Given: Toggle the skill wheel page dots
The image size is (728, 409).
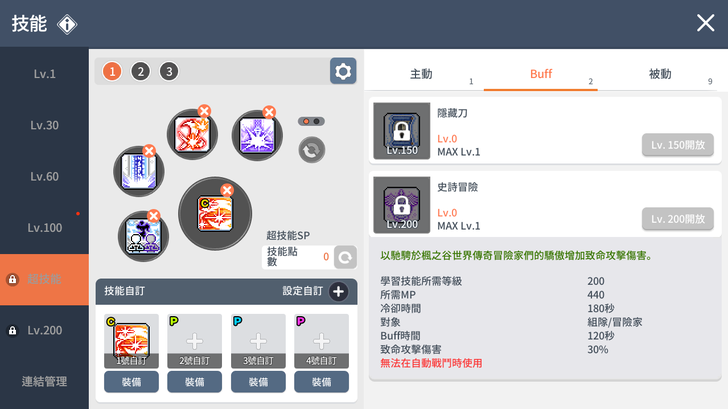Looking at the screenshot, I should tap(311, 121).
